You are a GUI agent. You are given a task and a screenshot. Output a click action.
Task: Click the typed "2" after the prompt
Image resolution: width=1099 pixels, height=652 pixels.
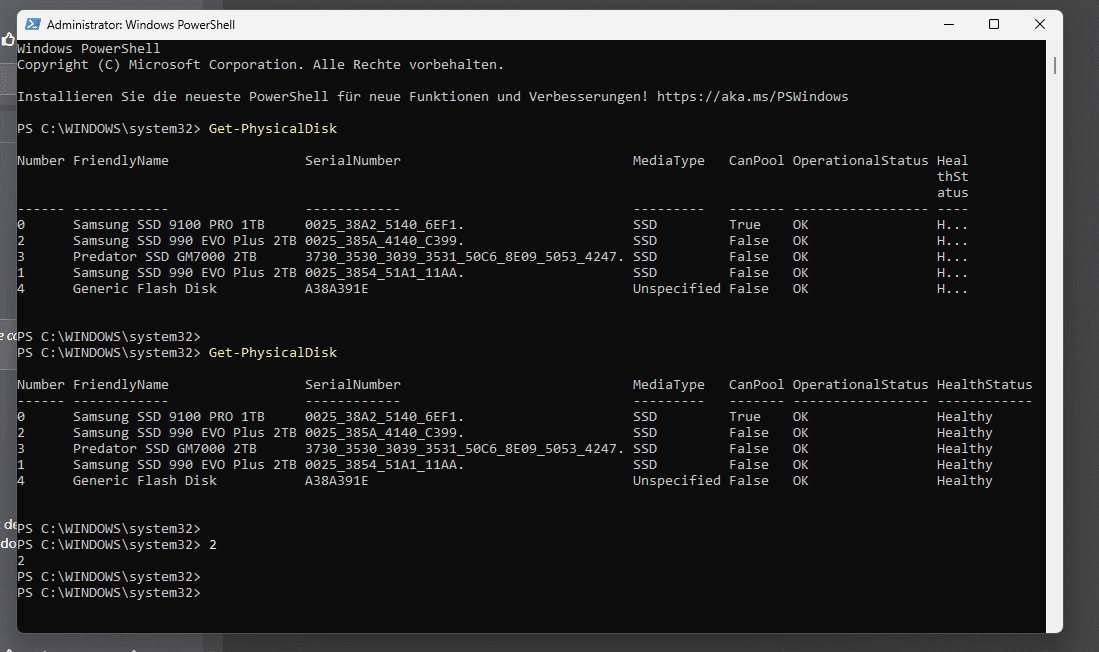click(213, 545)
